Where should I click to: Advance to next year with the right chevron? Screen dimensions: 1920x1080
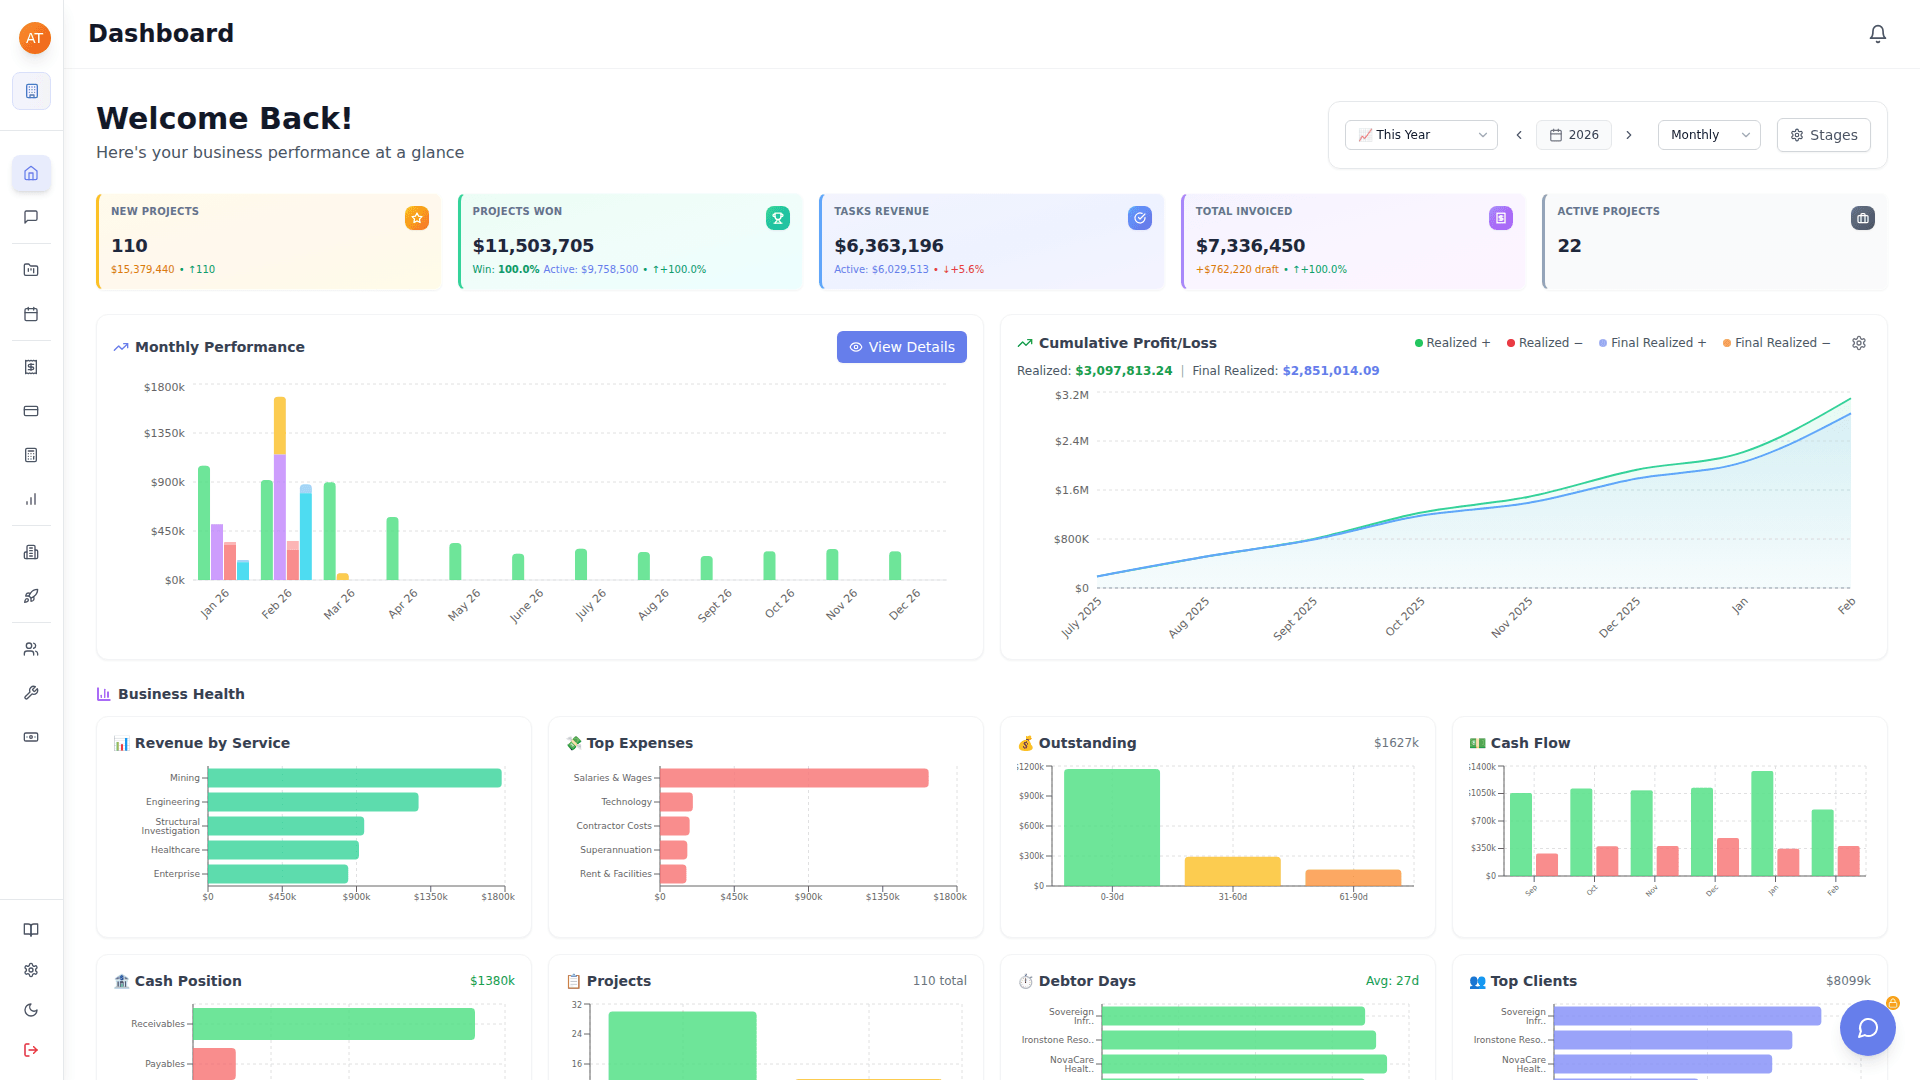[1629, 134]
